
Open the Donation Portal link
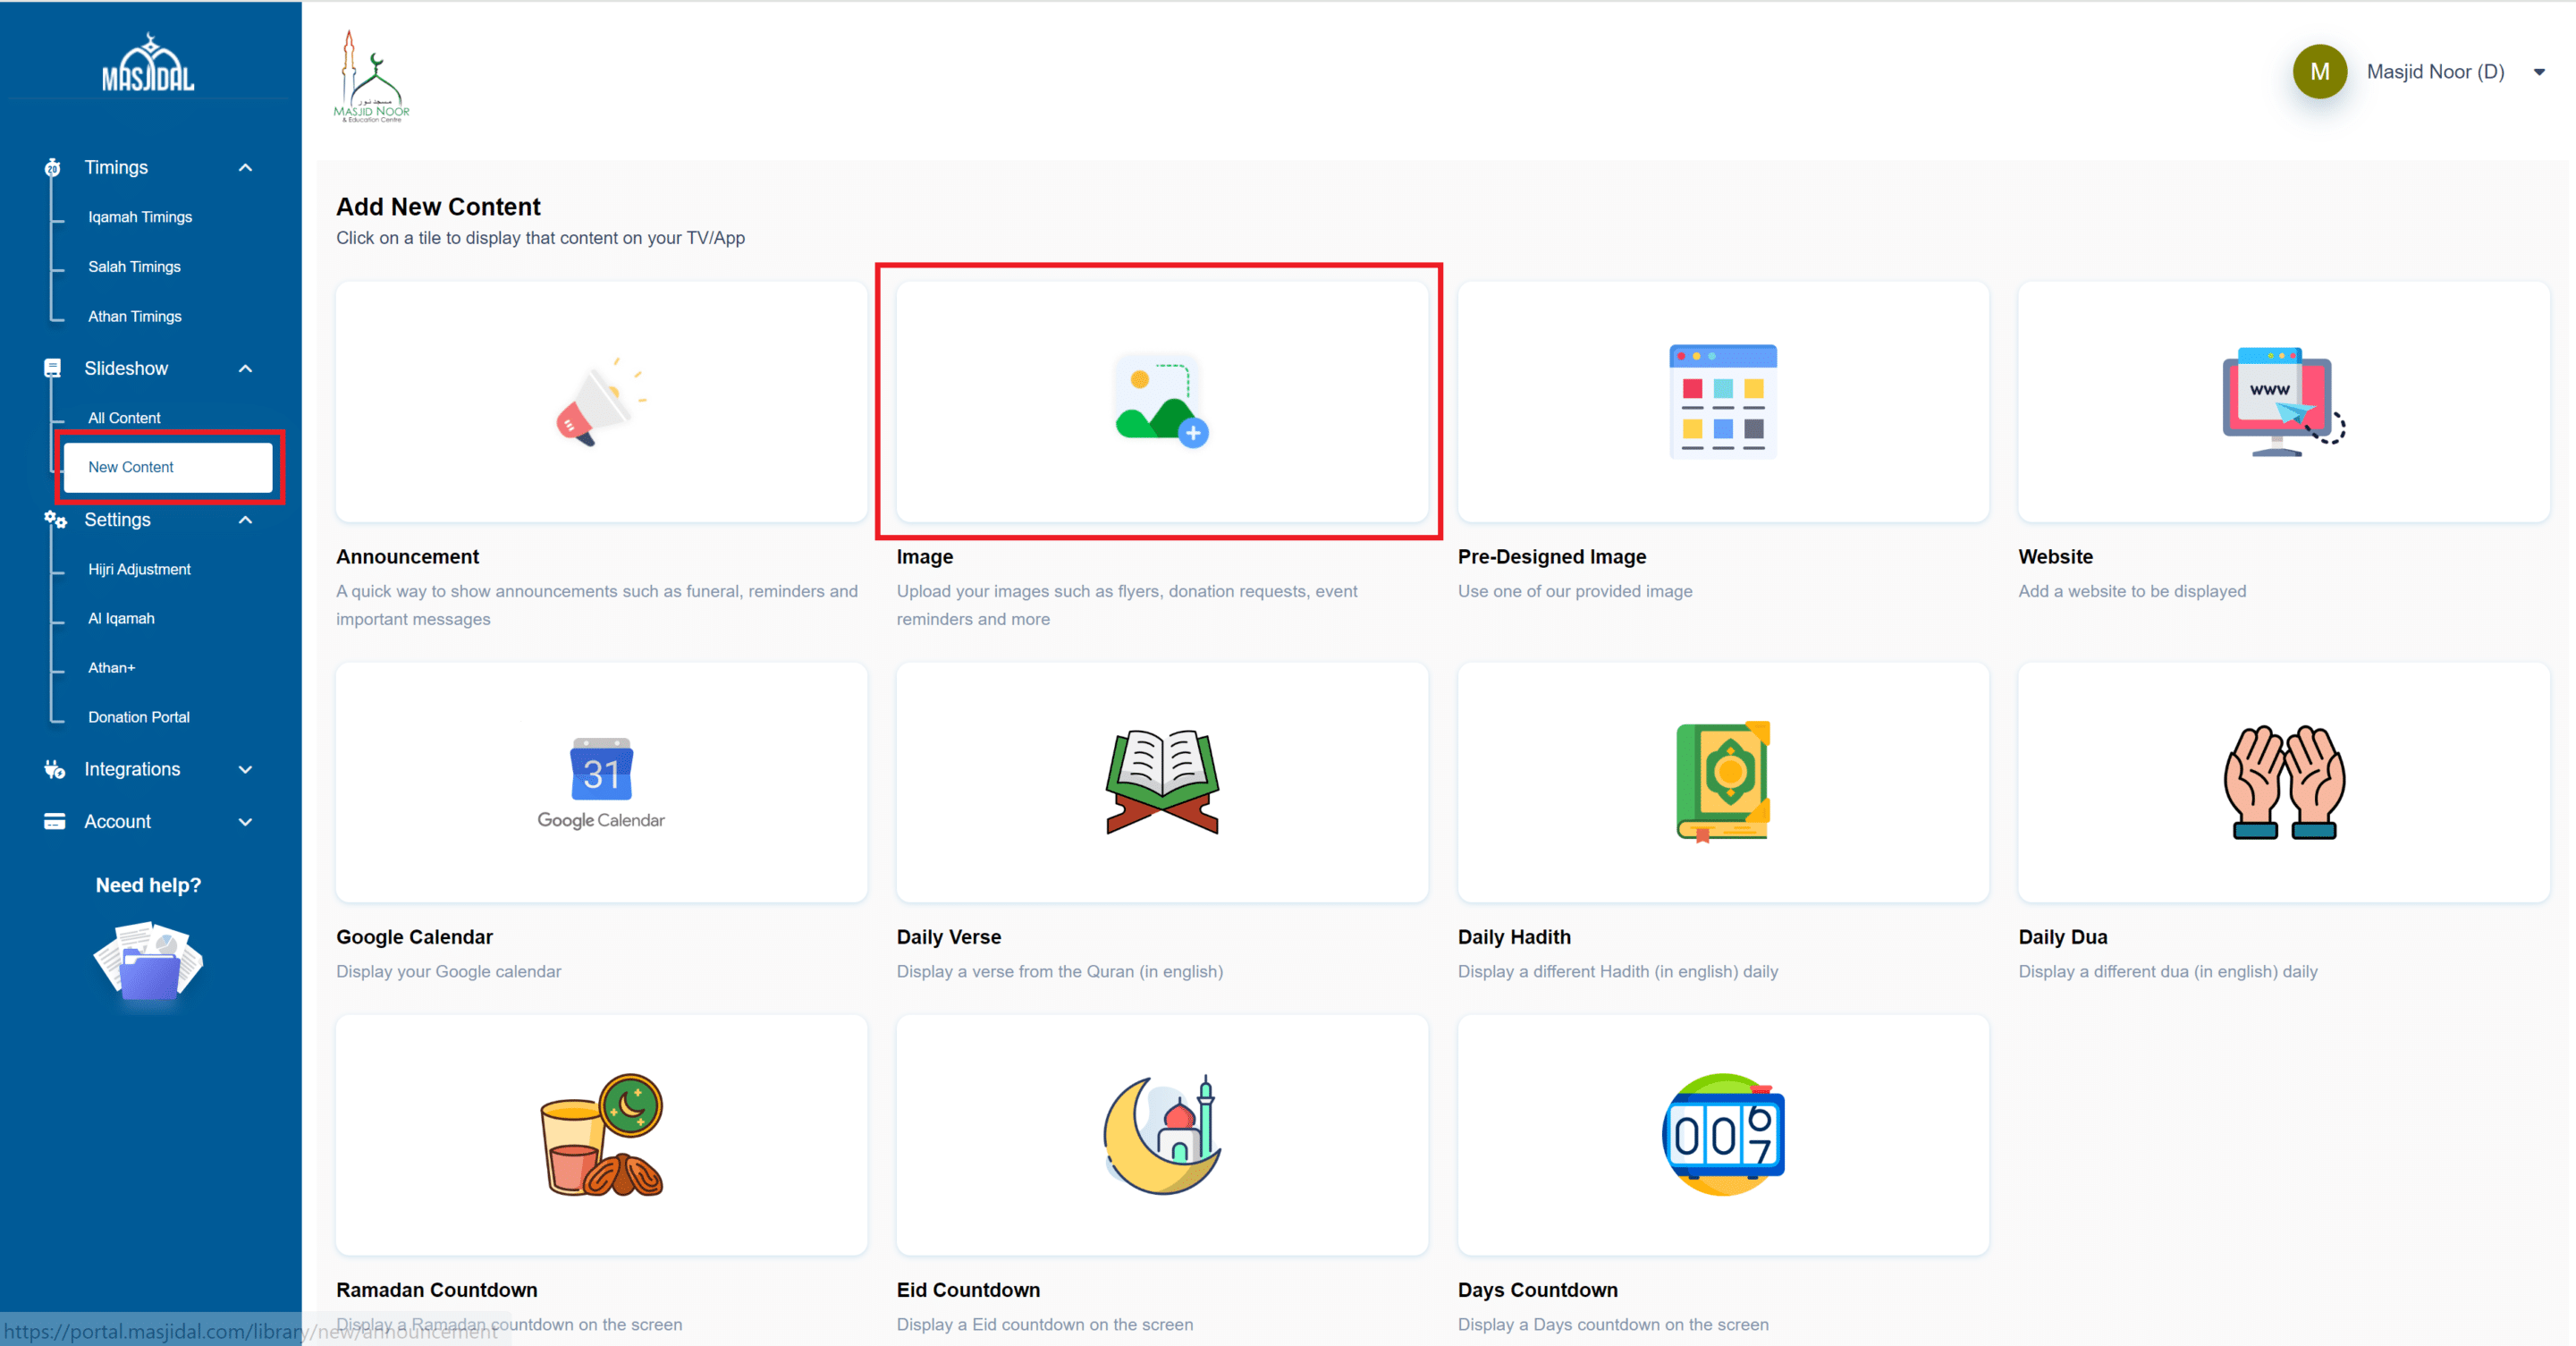[139, 717]
